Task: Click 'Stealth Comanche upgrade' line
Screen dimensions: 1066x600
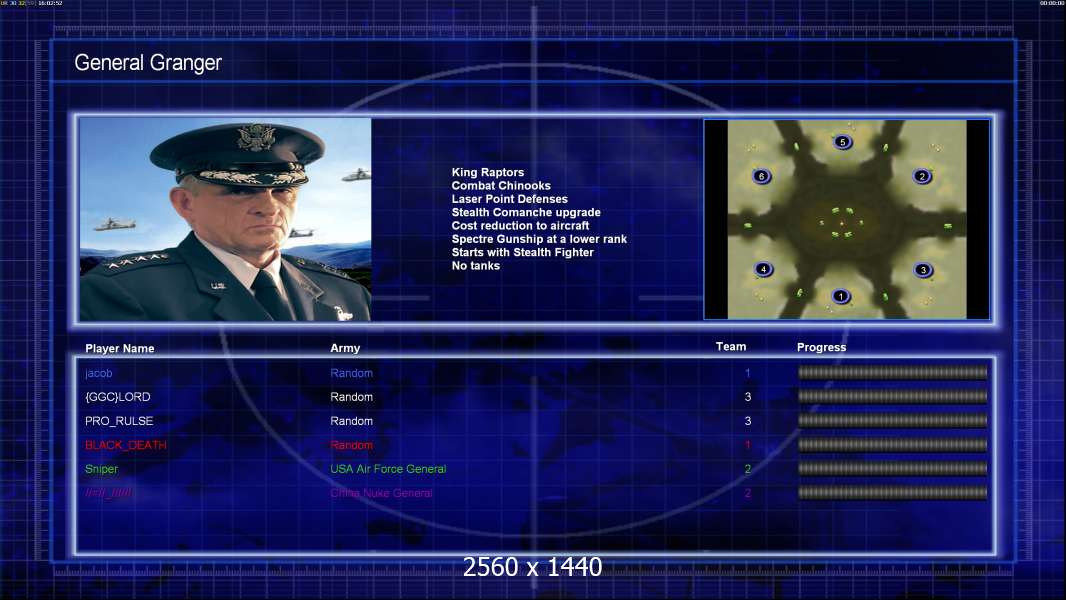Action: [x=526, y=213]
